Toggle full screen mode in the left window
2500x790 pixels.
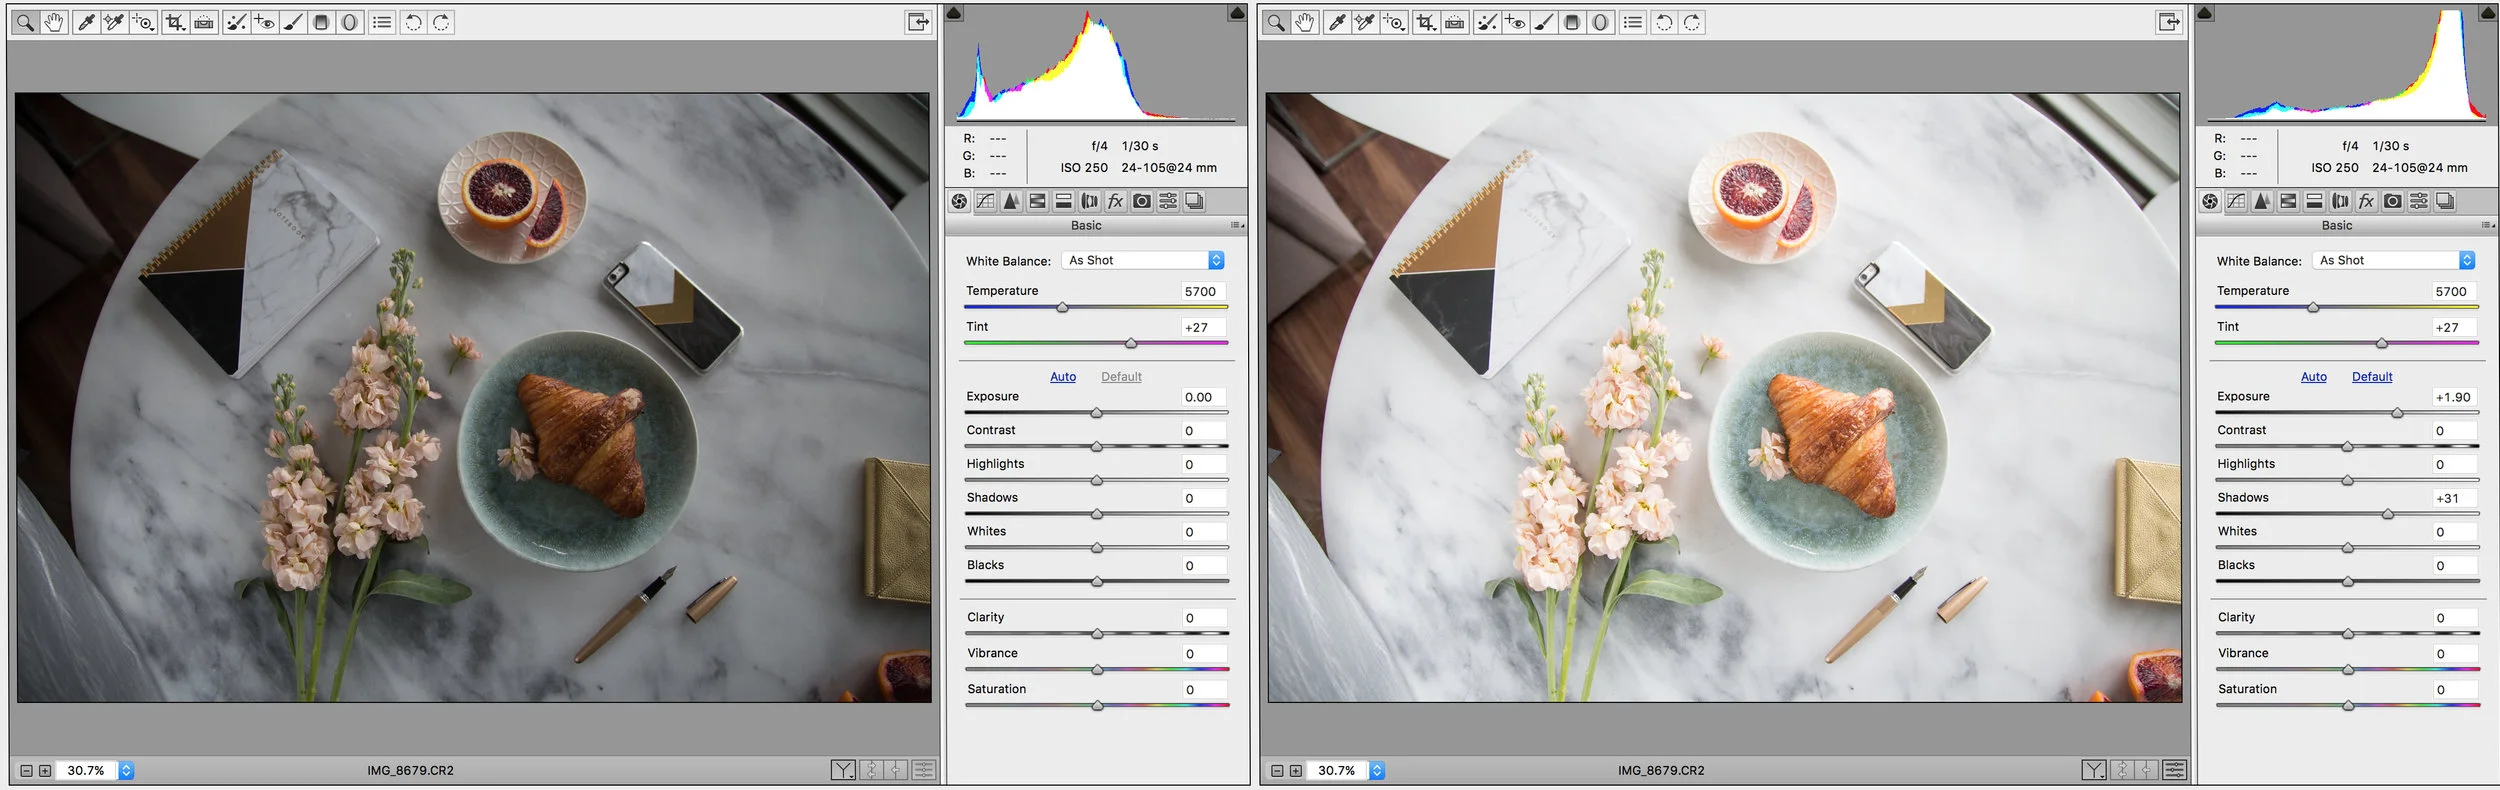[917, 22]
